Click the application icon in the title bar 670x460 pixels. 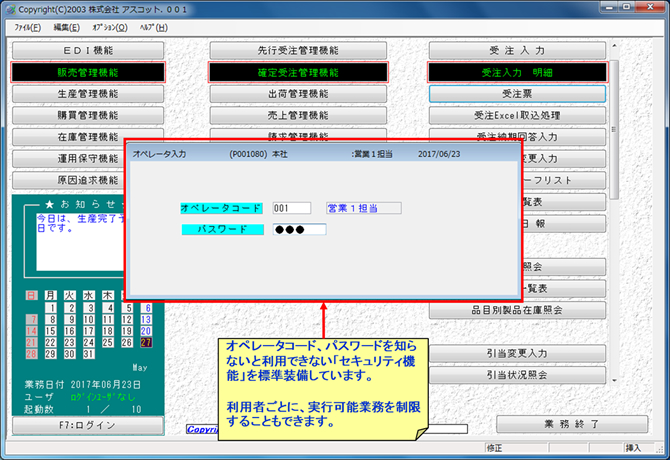[x=9, y=9]
